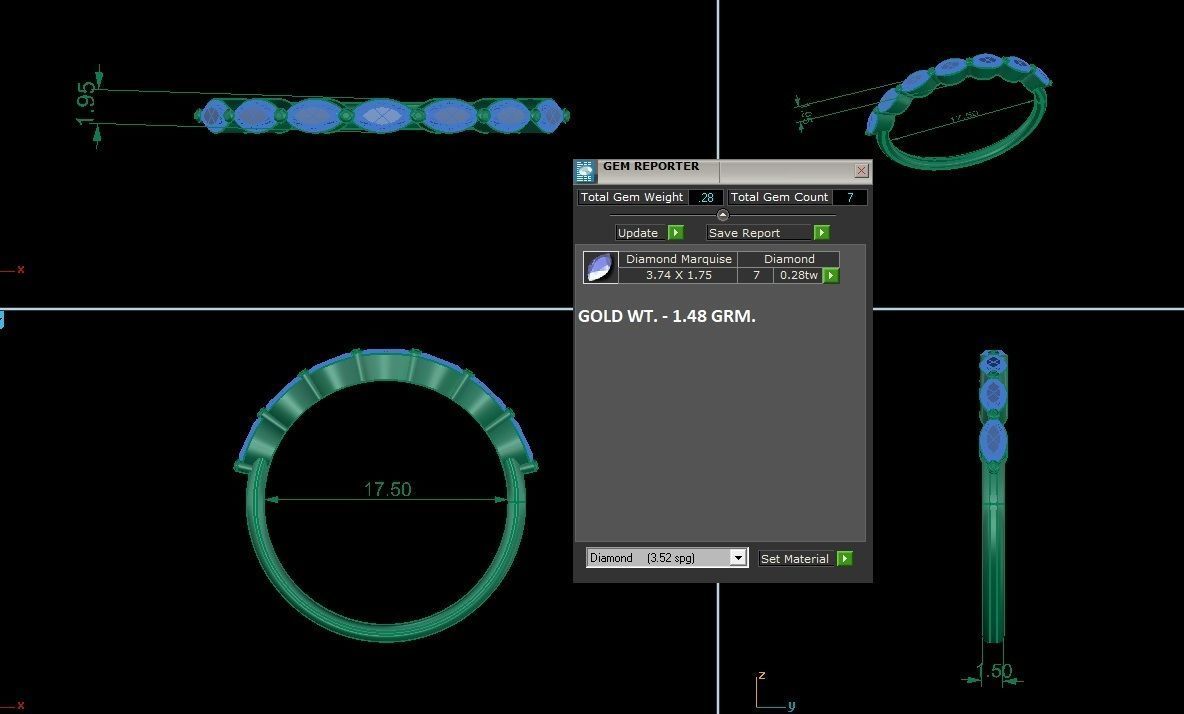Click the green arrow next to Save Report
This screenshot has height=714, width=1184.
(x=822, y=232)
